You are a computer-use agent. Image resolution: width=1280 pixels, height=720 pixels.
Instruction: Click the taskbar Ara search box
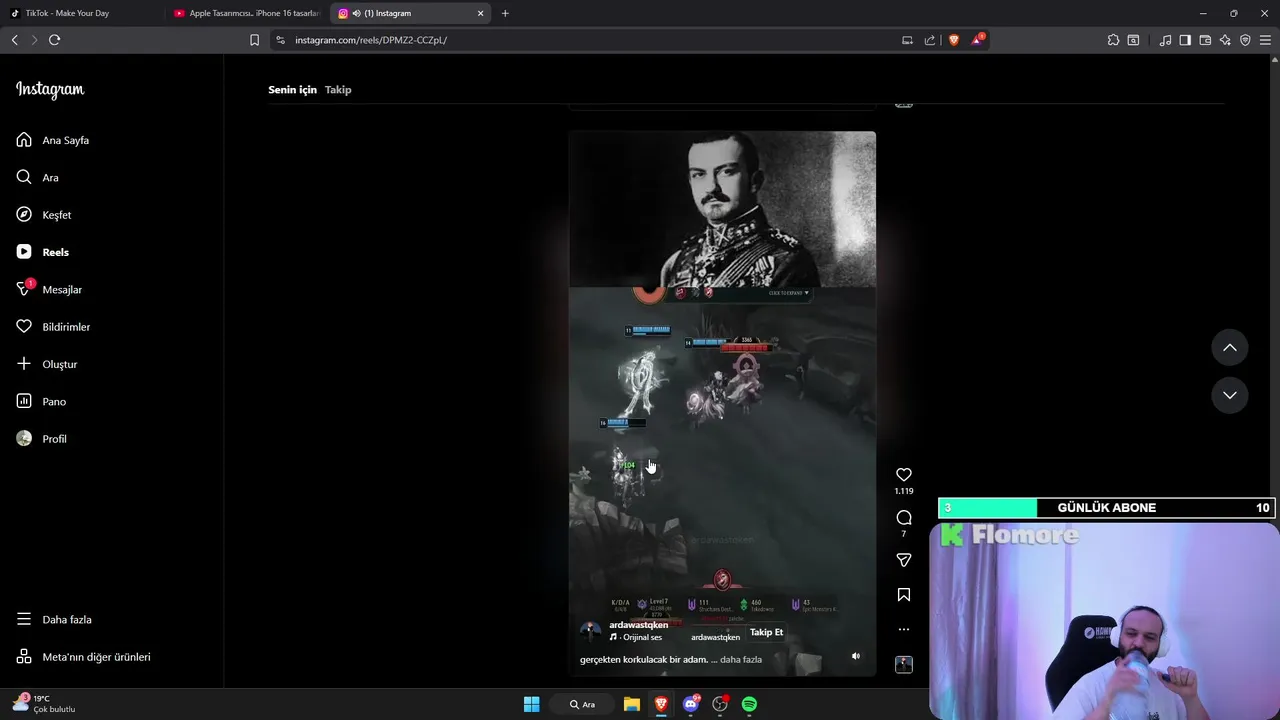click(583, 704)
